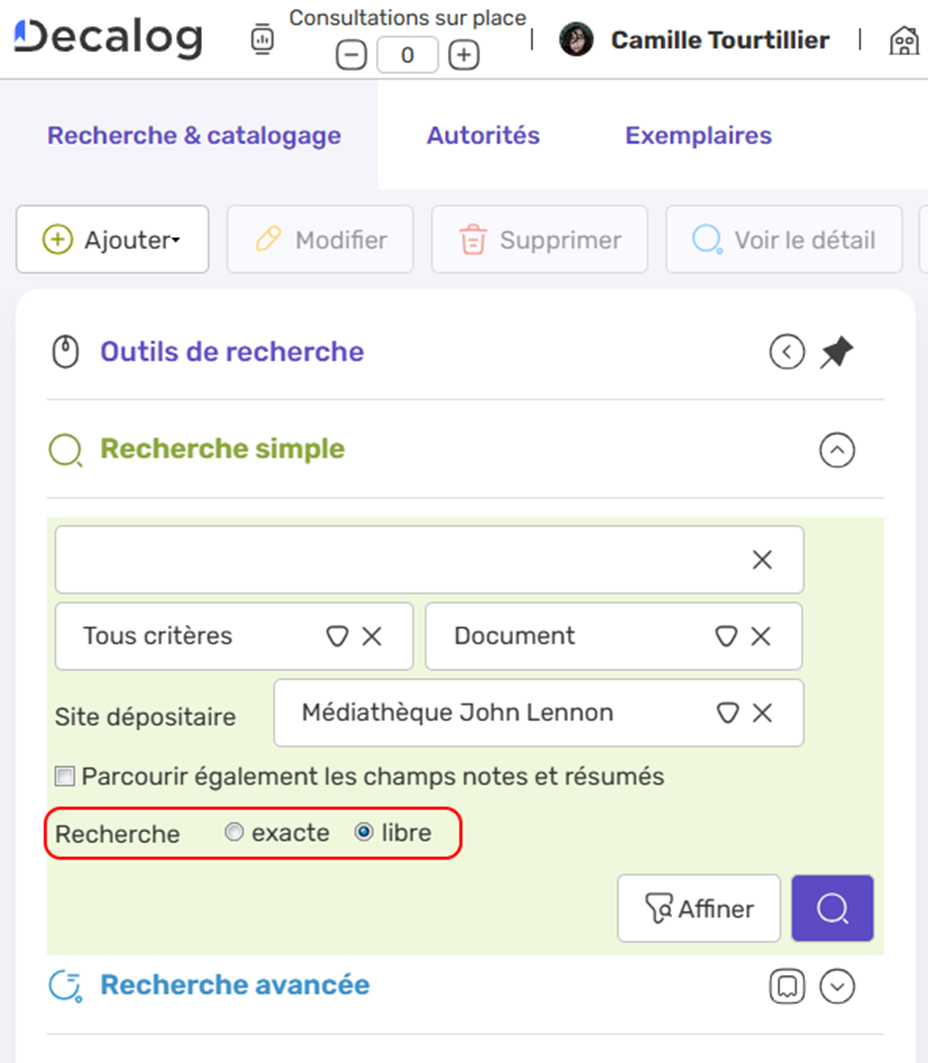The width and height of the screenshot is (928, 1063).
Task: Launch search with purple magnifier button
Action: coord(832,908)
